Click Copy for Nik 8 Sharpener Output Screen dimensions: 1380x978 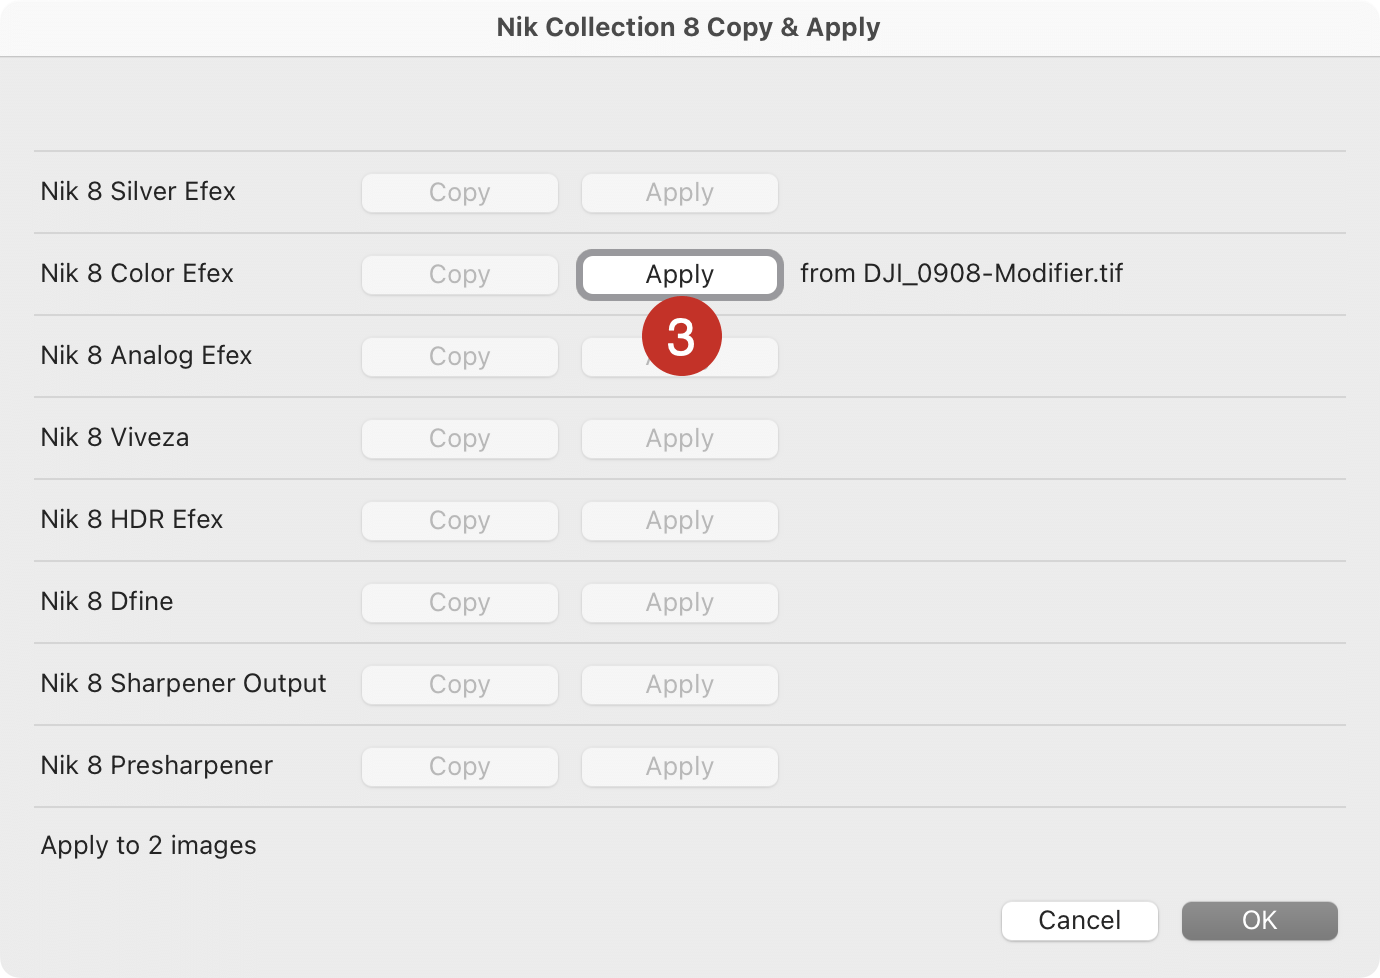pyautogui.click(x=460, y=685)
